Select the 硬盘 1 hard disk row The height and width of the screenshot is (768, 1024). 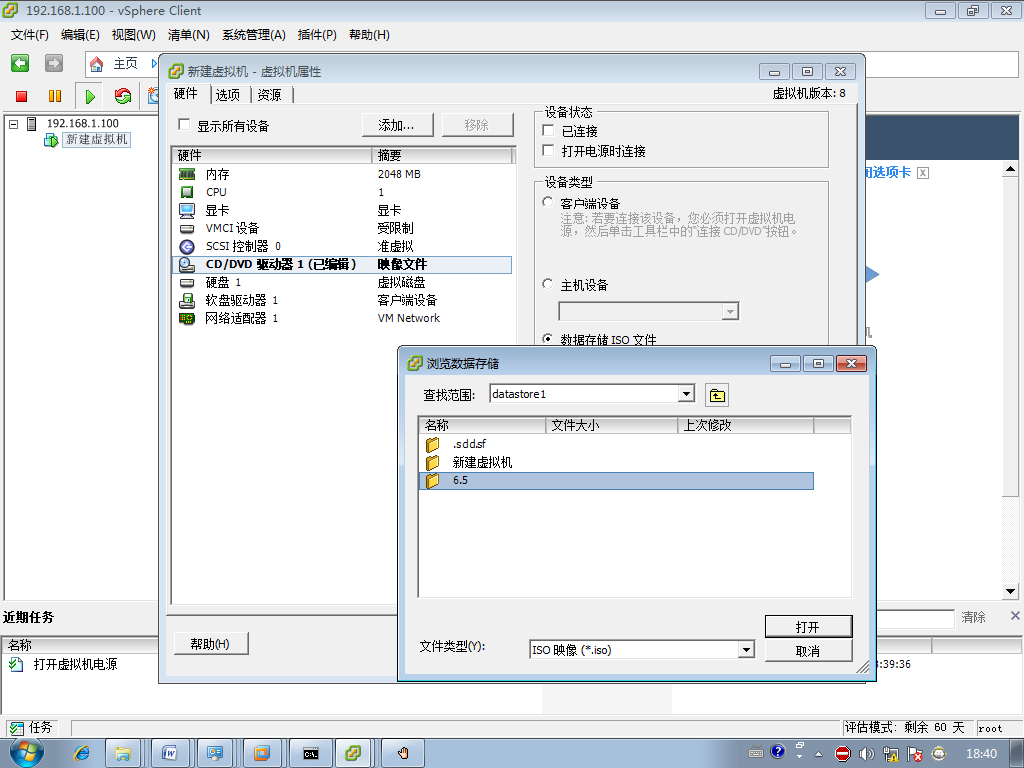(x=342, y=282)
